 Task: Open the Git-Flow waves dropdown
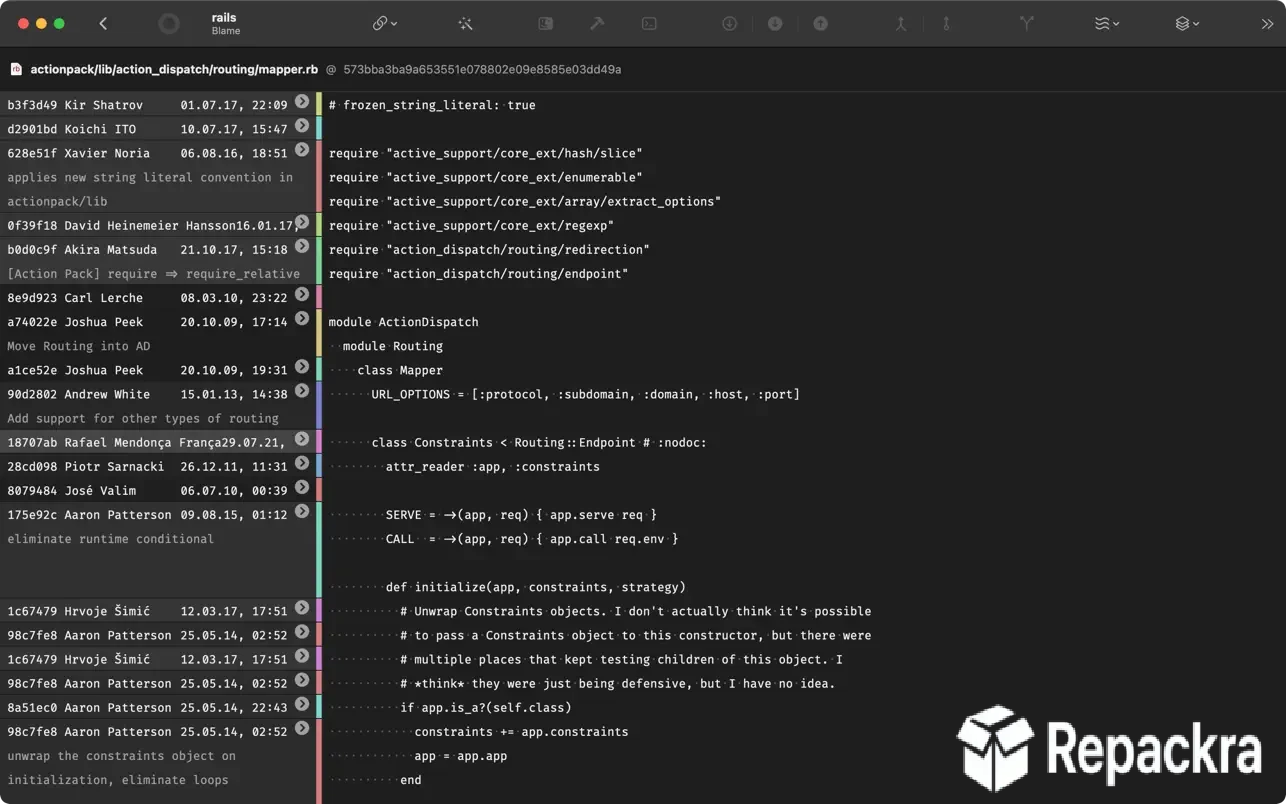click(x=1107, y=23)
